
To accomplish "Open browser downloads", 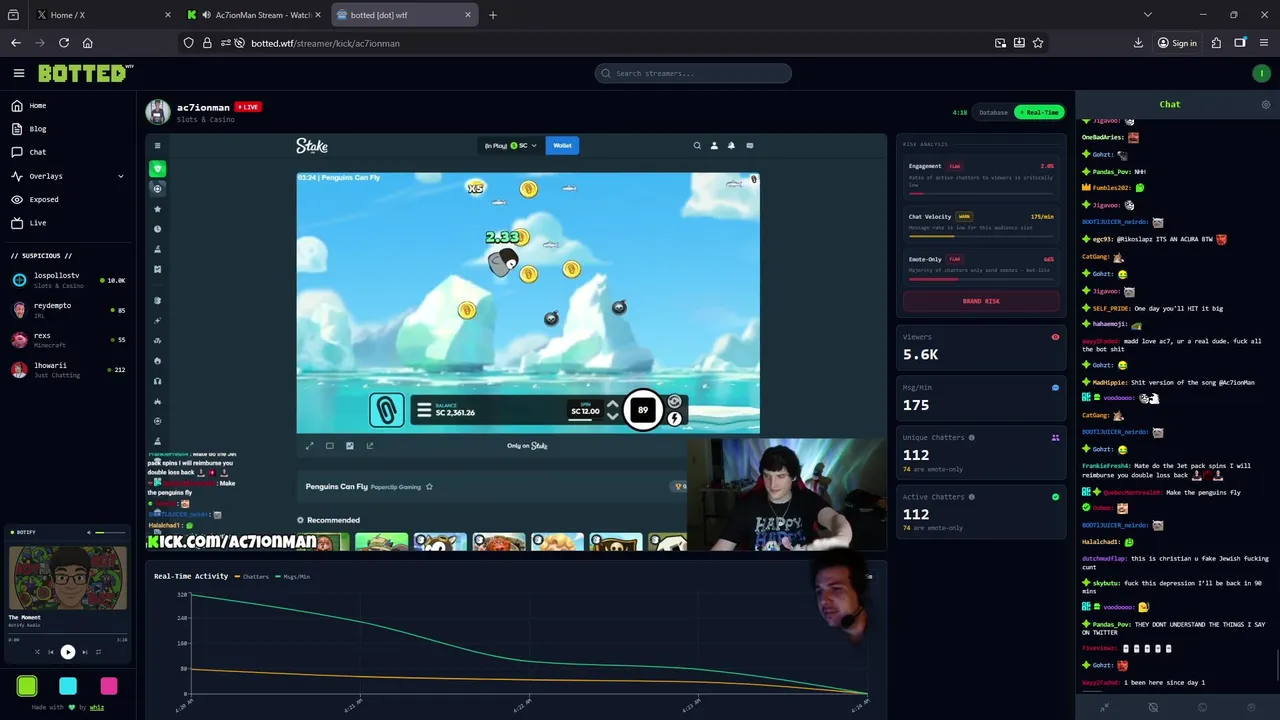I will pos(1138,43).
